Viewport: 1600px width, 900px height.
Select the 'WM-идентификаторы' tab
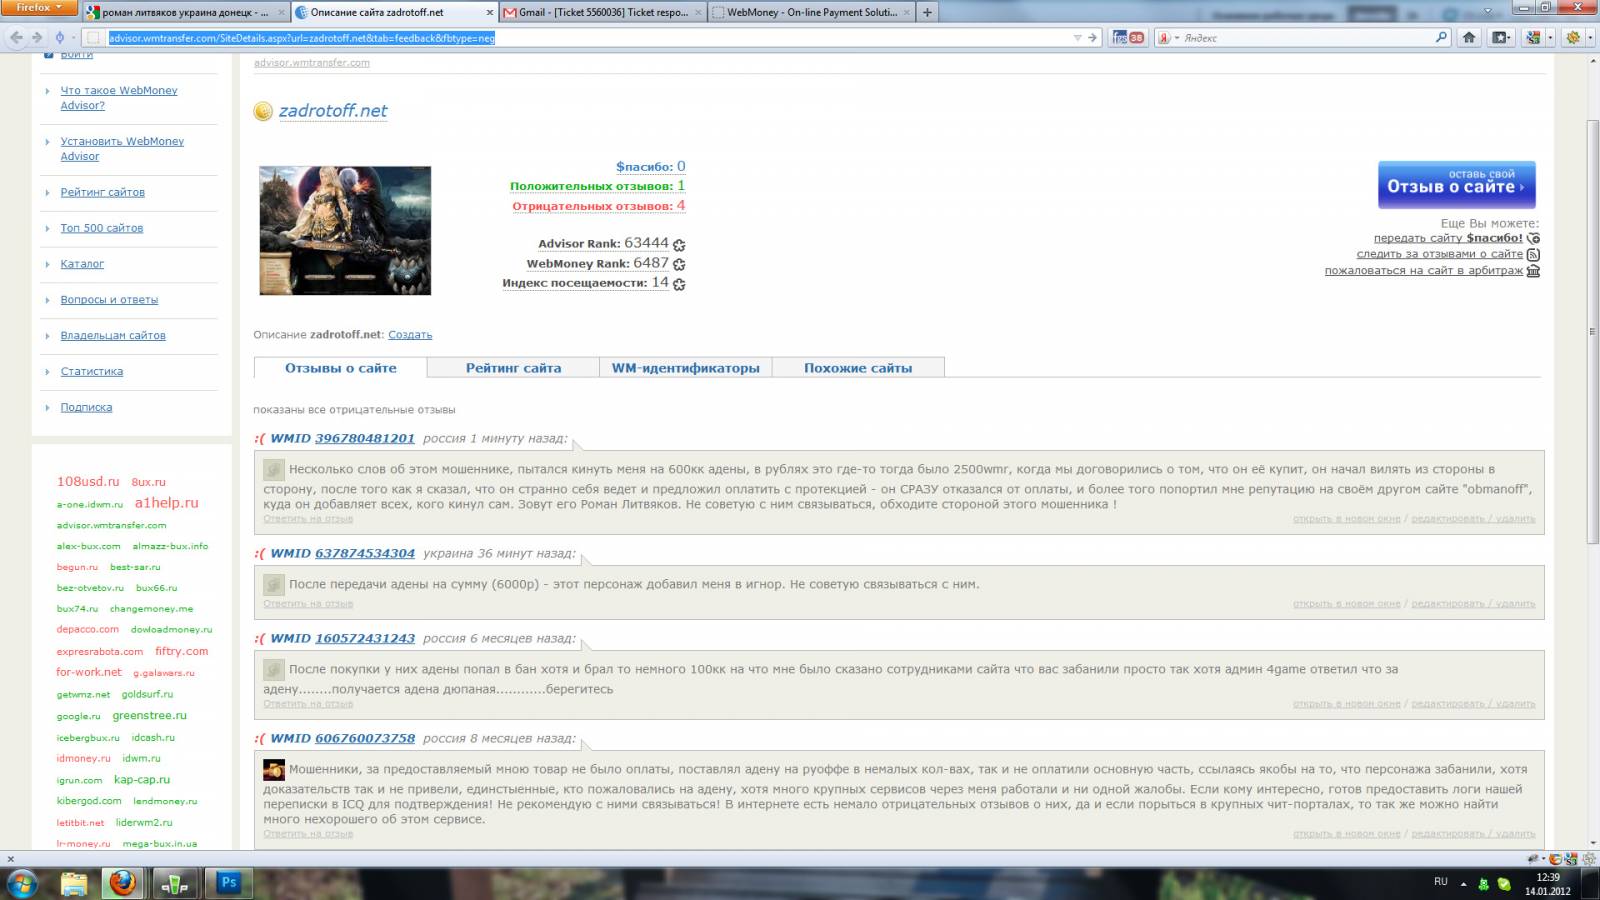pos(686,368)
